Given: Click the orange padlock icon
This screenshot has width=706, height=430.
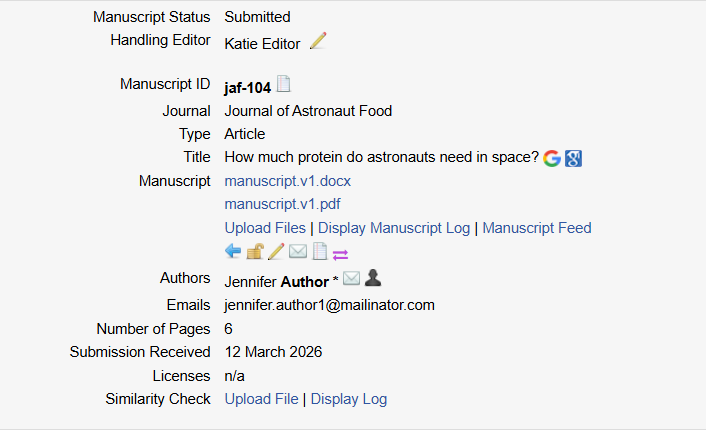Looking at the screenshot, I should [x=255, y=251].
